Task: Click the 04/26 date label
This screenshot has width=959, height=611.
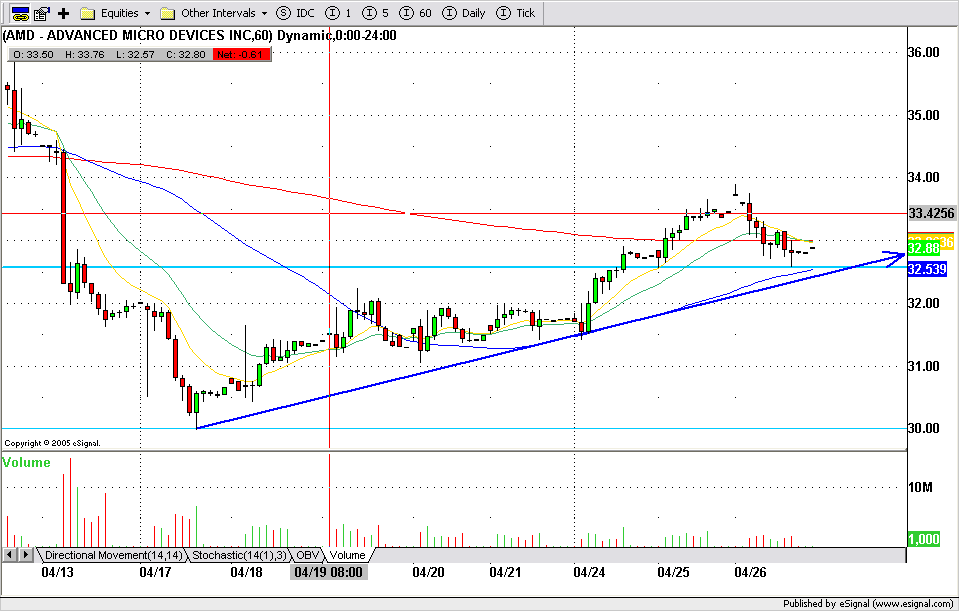Action: coord(750,572)
